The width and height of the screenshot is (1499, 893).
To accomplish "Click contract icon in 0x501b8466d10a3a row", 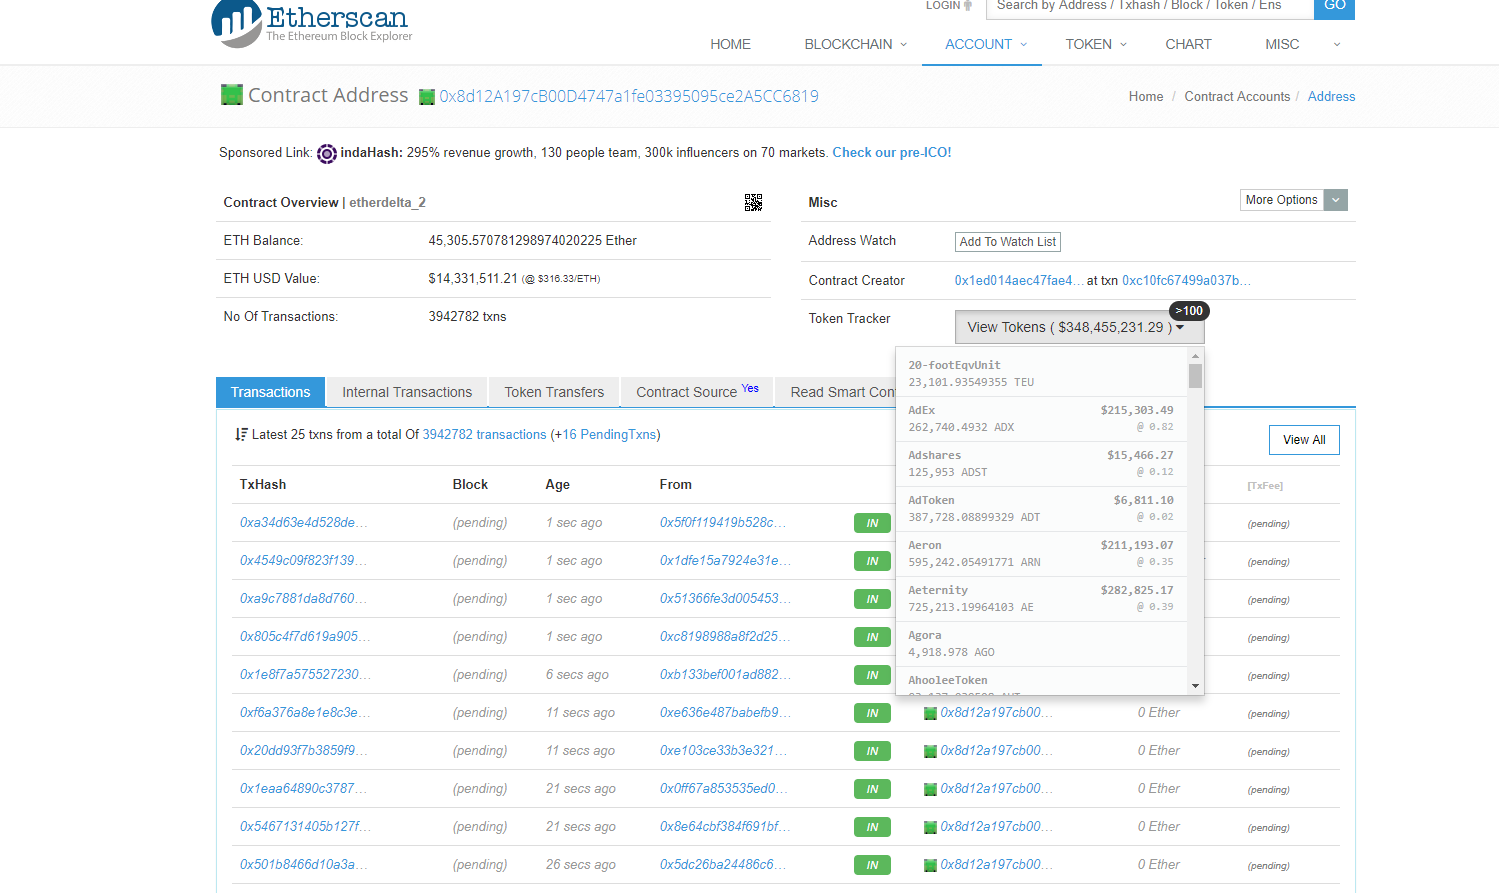I will (930, 866).
